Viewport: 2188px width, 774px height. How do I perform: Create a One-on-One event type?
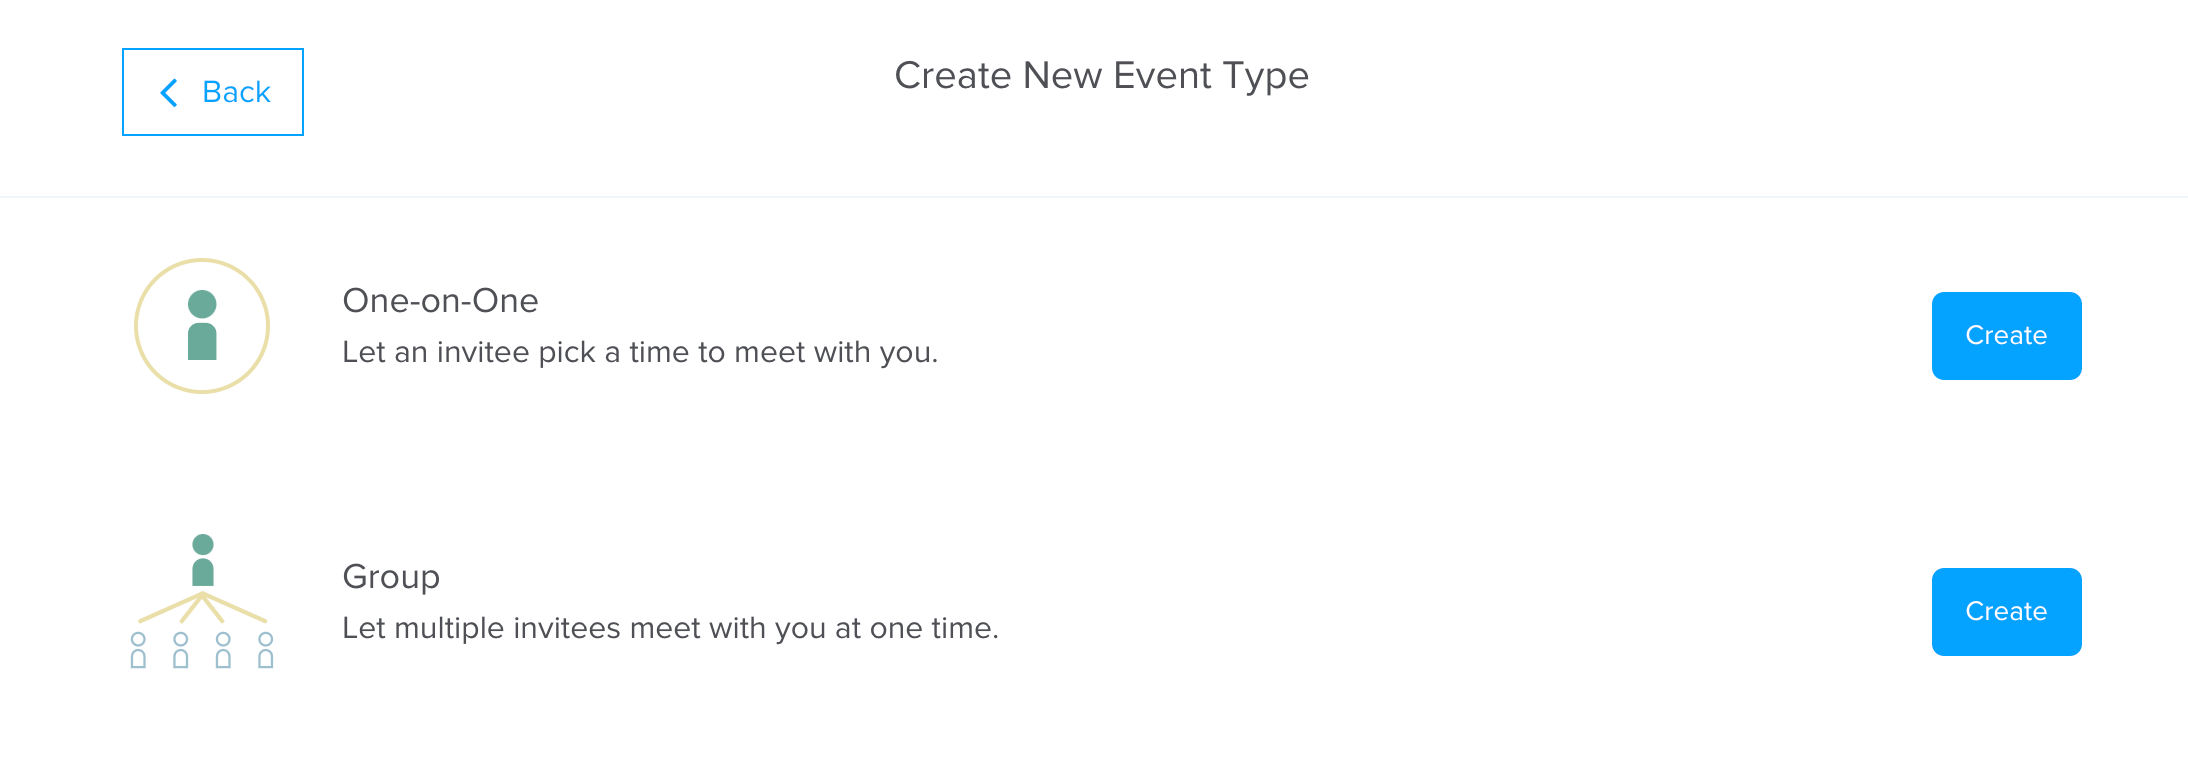pyautogui.click(x=2006, y=336)
